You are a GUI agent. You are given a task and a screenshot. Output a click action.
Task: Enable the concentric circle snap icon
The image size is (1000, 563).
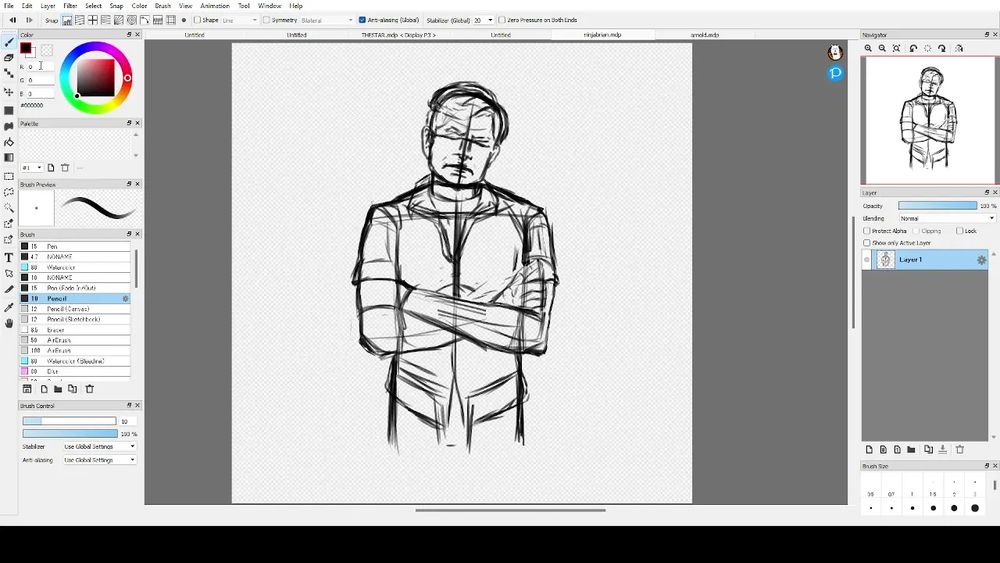(132, 20)
